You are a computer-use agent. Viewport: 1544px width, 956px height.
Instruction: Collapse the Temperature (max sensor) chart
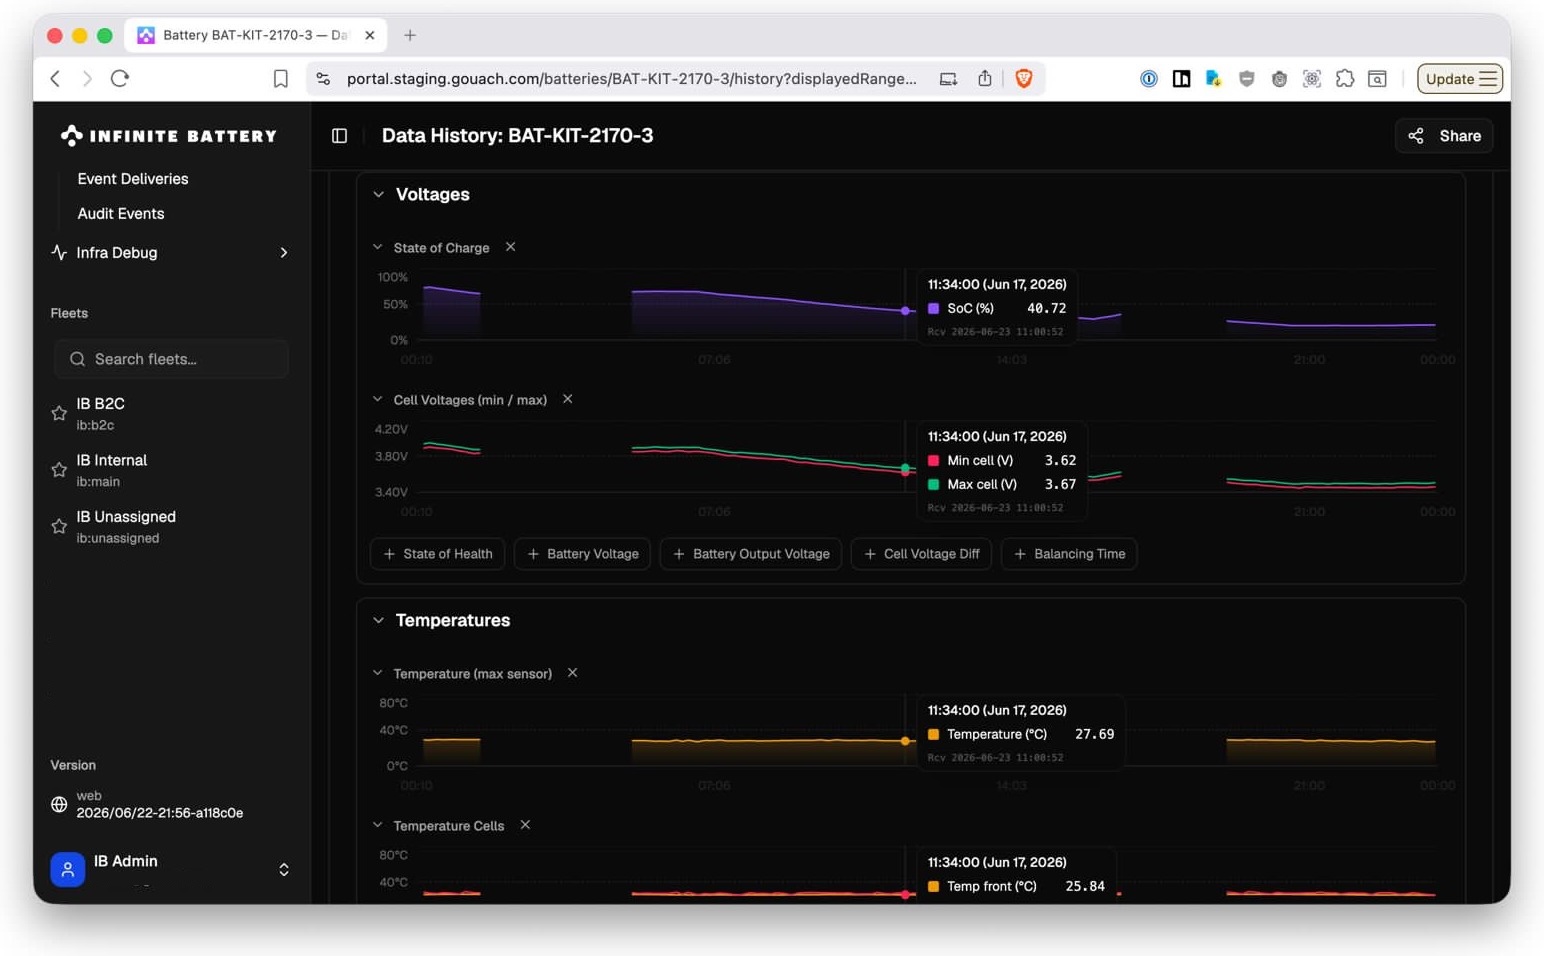point(377,673)
